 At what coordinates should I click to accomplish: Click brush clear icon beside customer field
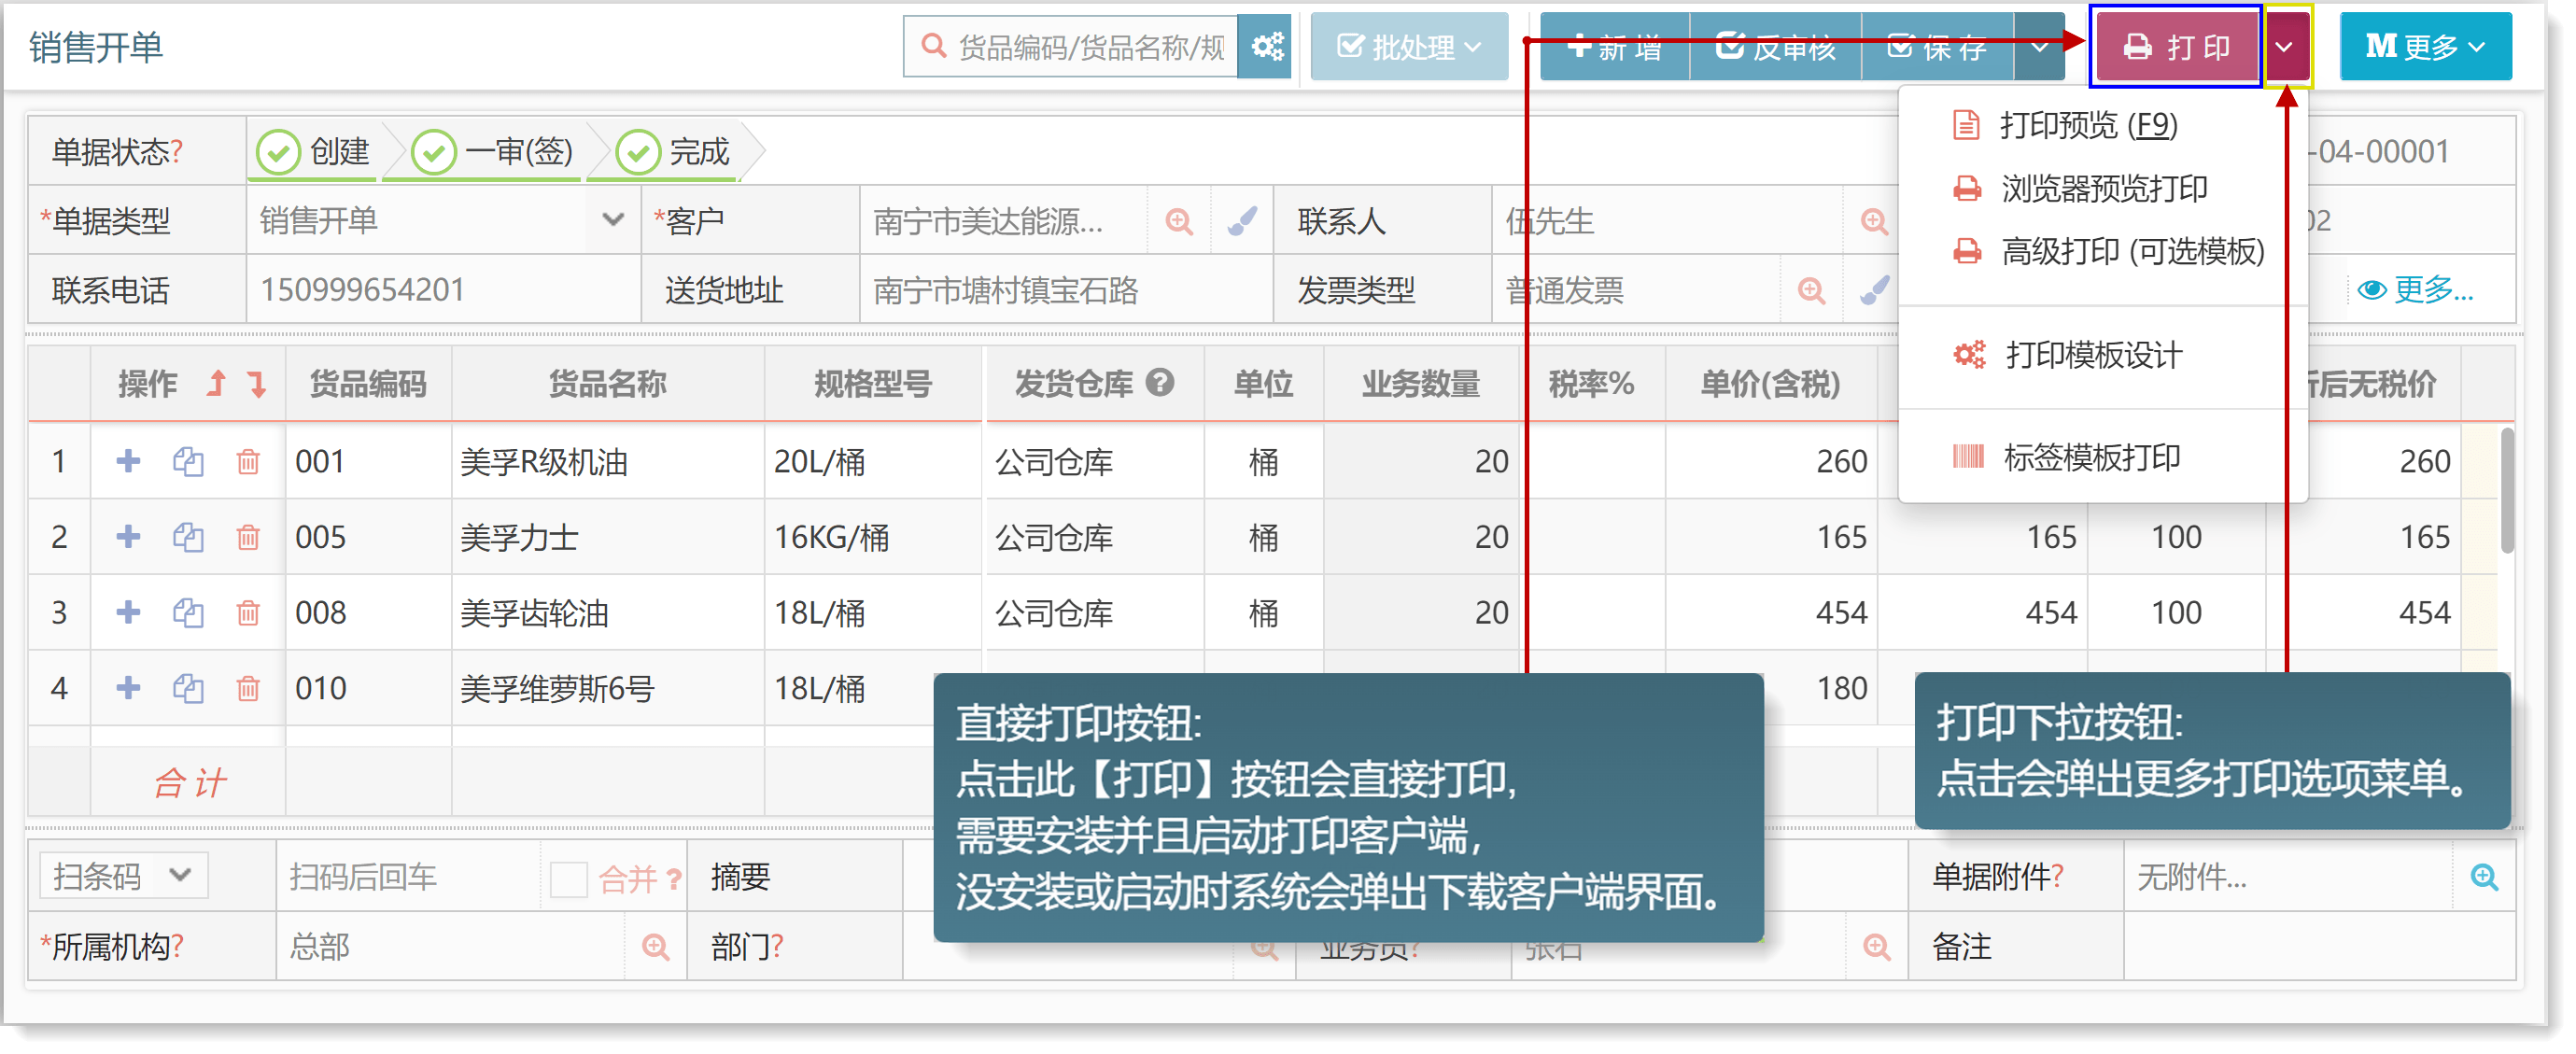pyautogui.click(x=1242, y=221)
